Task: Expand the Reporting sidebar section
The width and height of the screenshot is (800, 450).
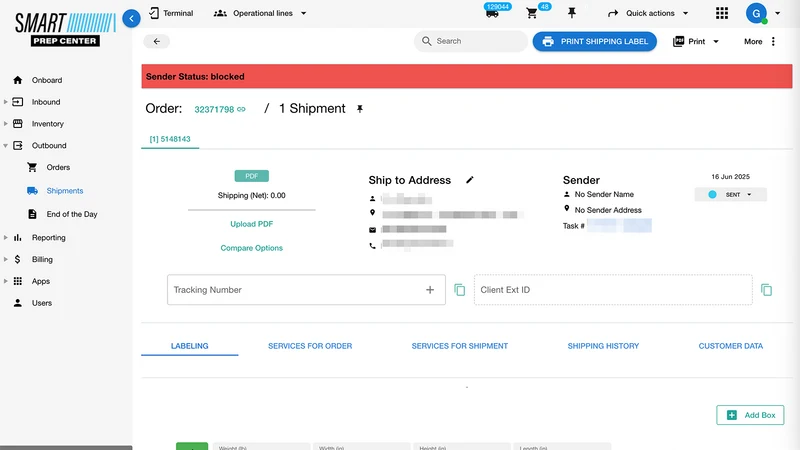Action: (6, 238)
